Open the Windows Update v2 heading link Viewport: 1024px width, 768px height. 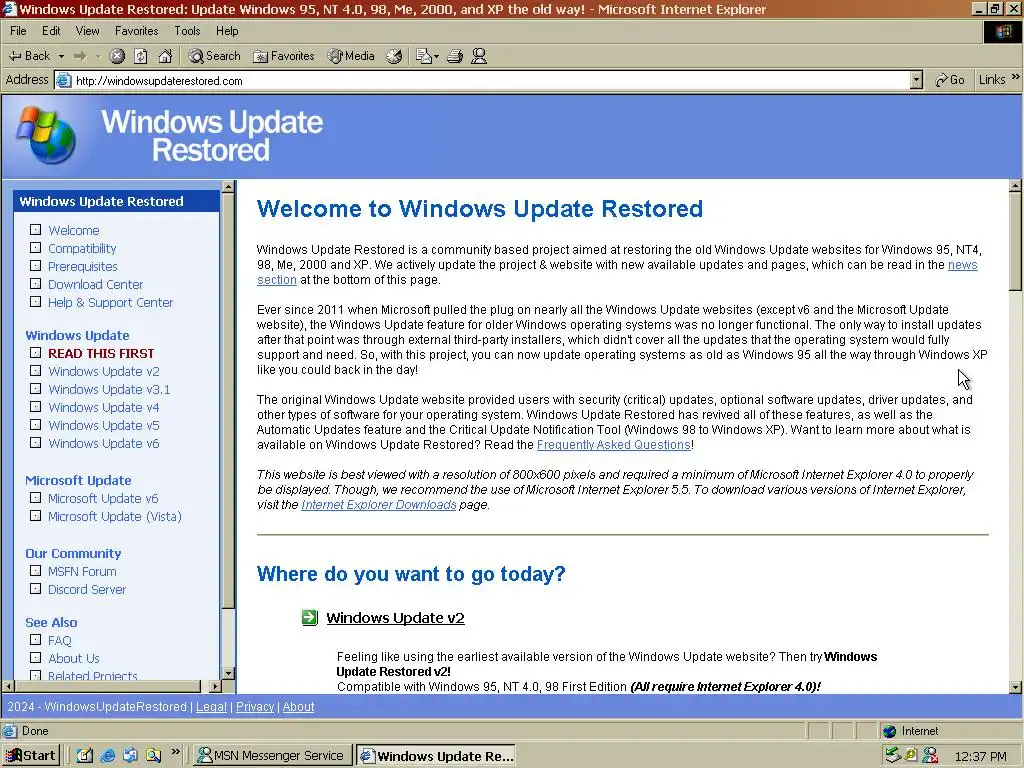(x=395, y=618)
